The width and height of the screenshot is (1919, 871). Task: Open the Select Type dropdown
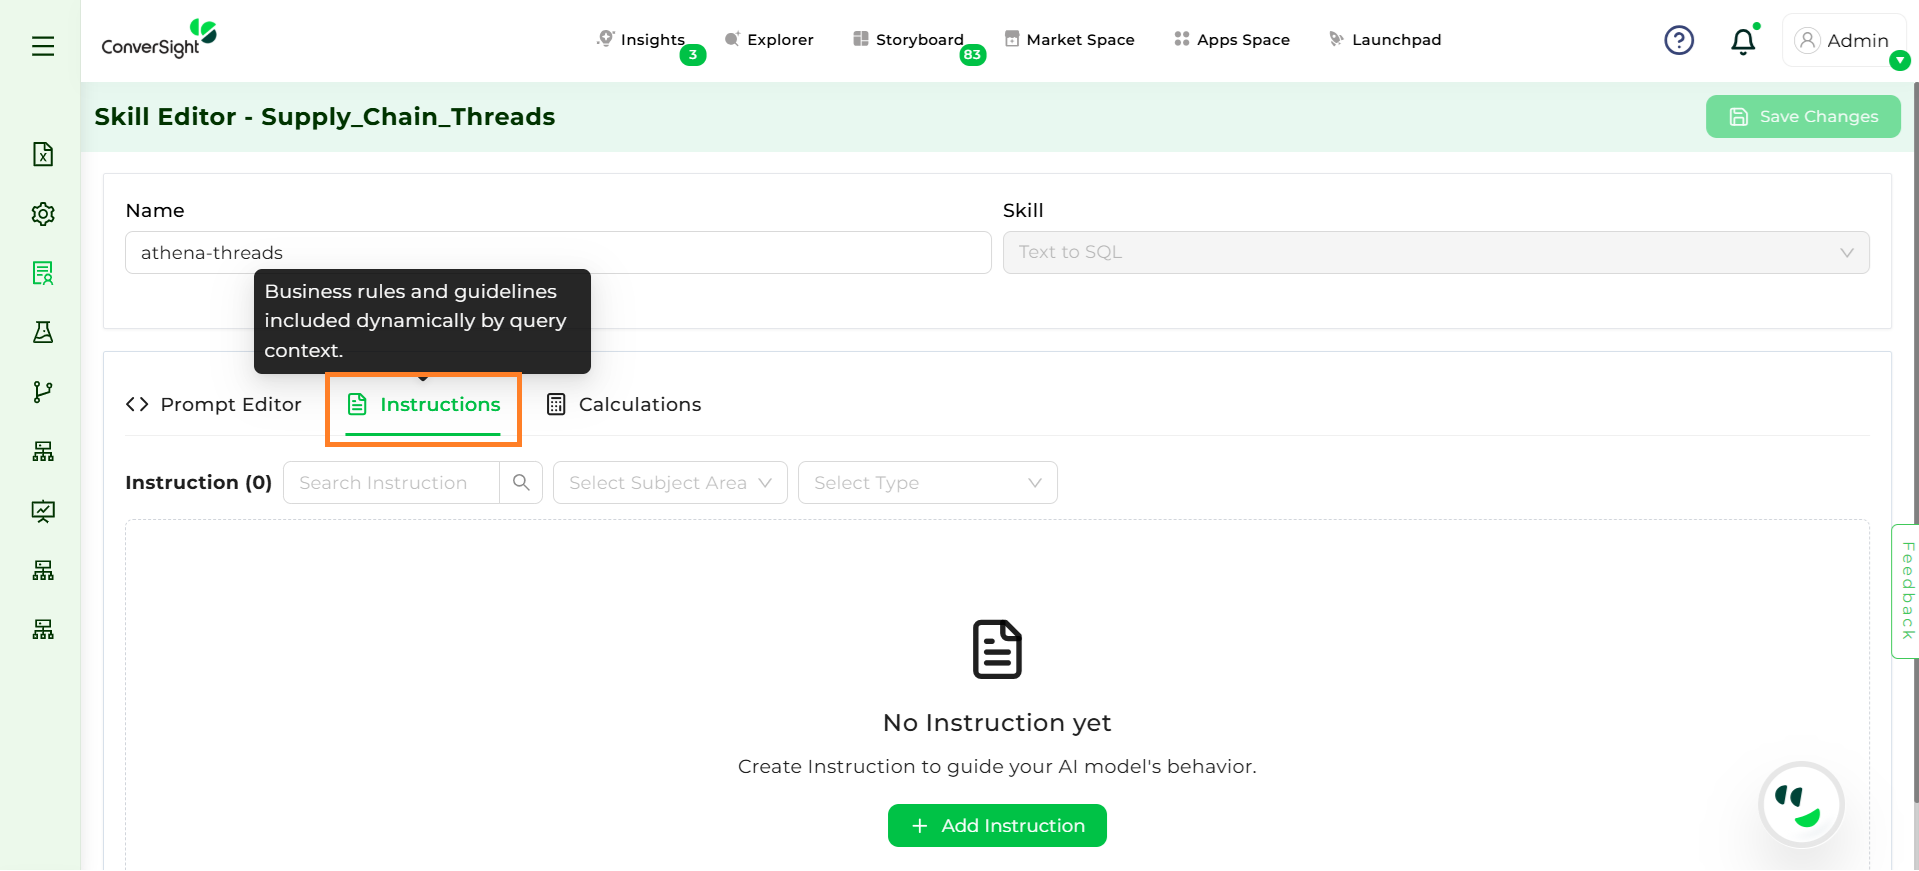pos(927,483)
